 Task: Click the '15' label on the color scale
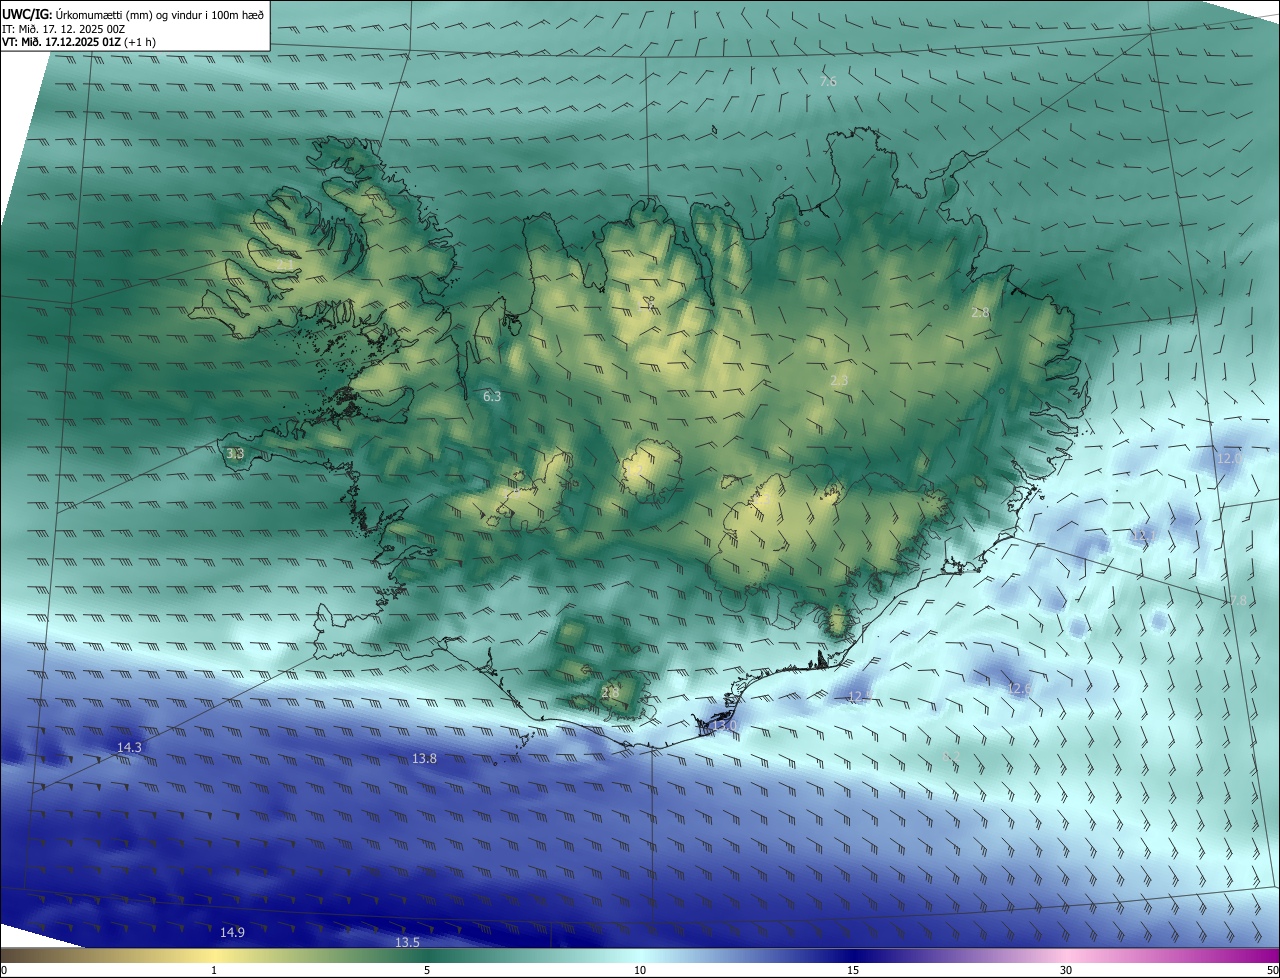pyautogui.click(x=853, y=970)
